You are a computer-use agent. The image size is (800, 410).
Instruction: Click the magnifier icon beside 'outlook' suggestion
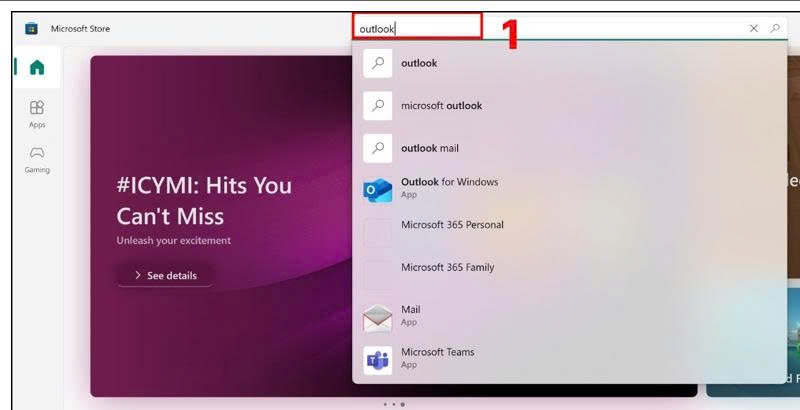378,63
